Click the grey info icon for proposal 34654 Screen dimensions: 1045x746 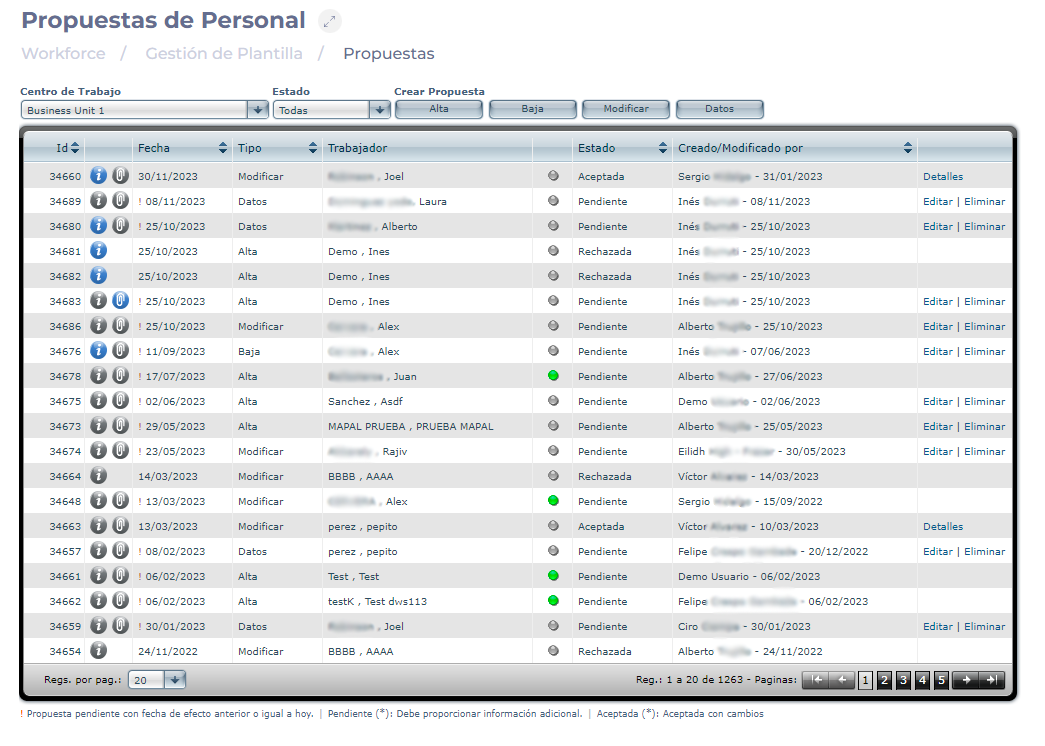tap(99, 651)
